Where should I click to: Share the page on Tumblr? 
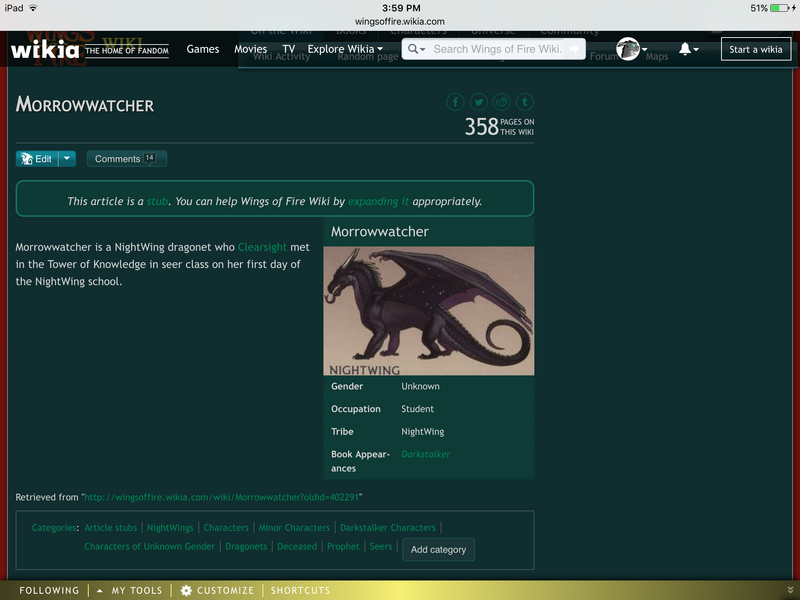coord(524,103)
